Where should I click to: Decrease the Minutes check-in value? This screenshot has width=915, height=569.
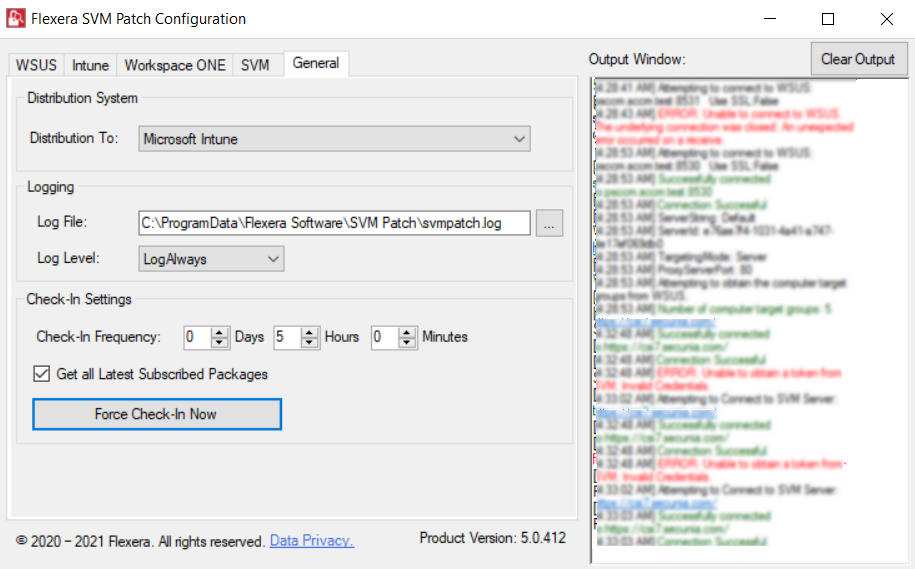(407, 343)
